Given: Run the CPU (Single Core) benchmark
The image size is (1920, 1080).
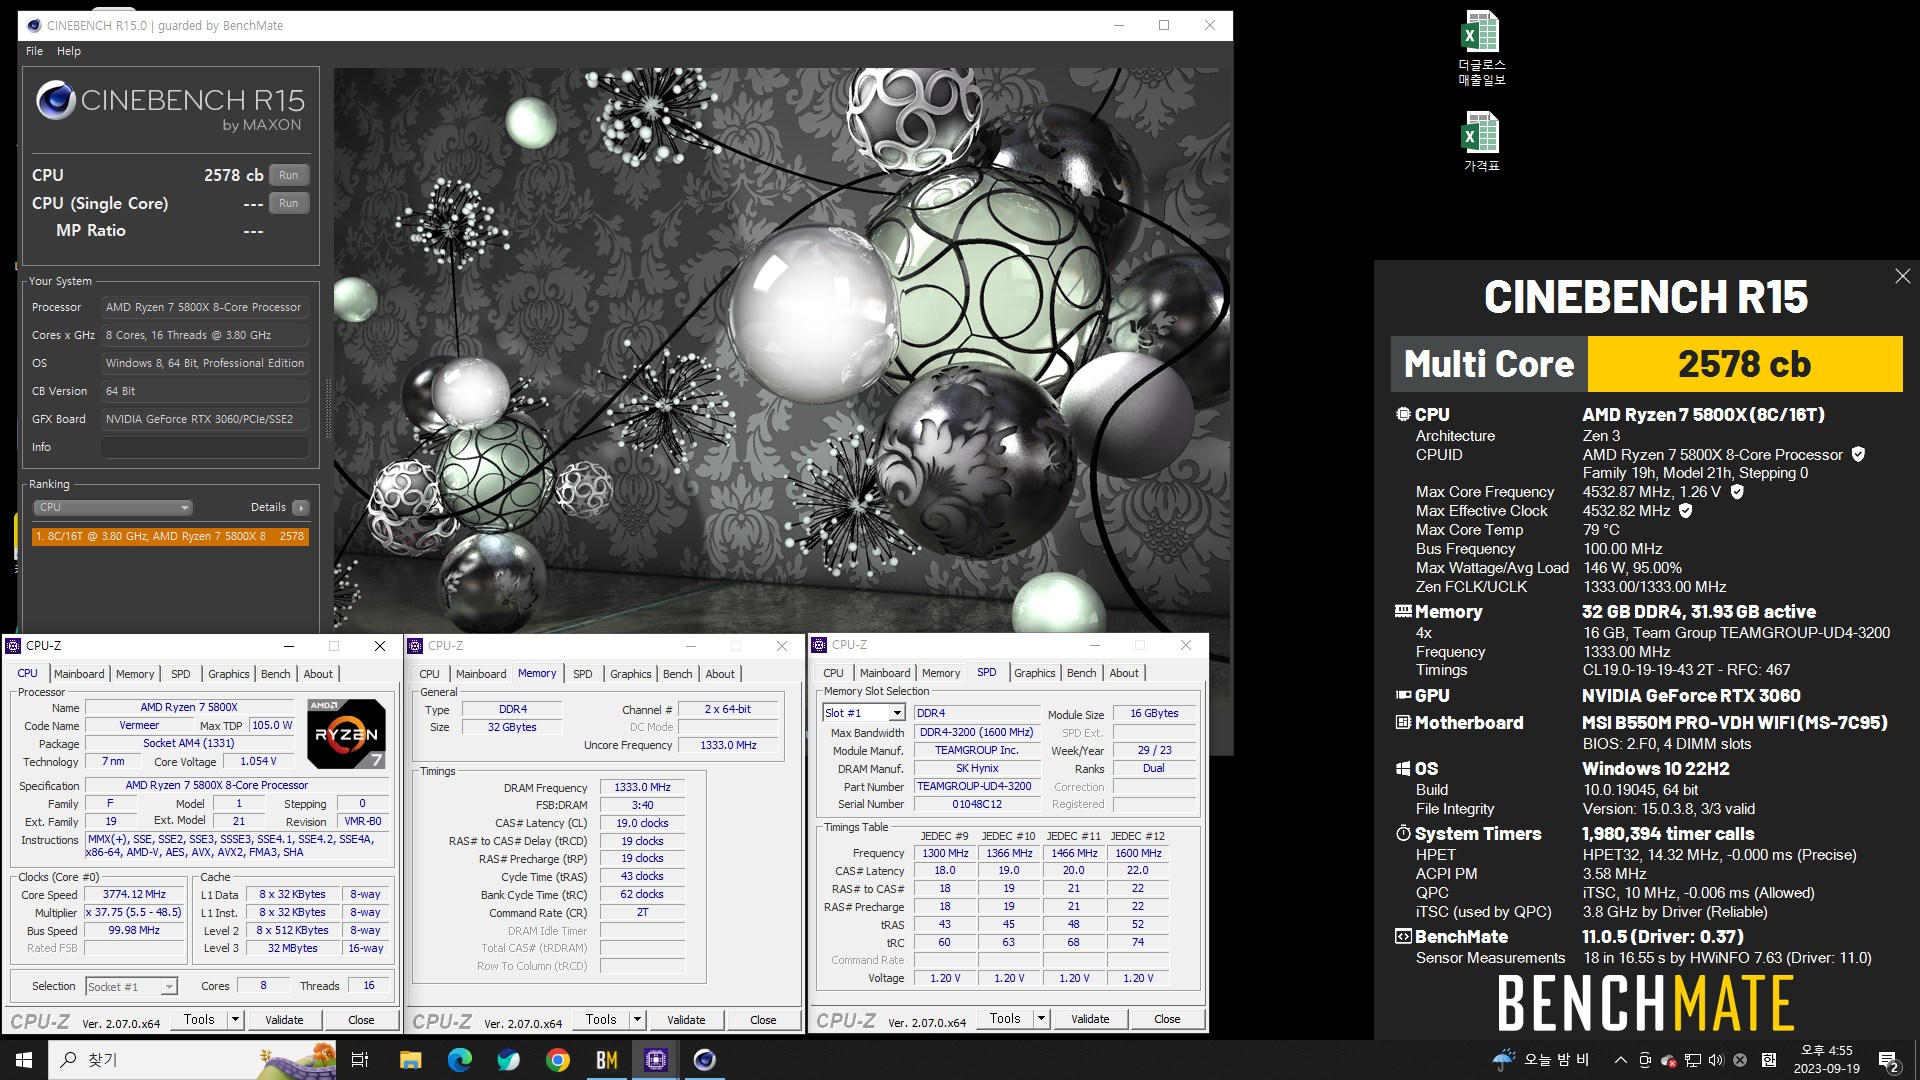Looking at the screenshot, I should [288, 203].
